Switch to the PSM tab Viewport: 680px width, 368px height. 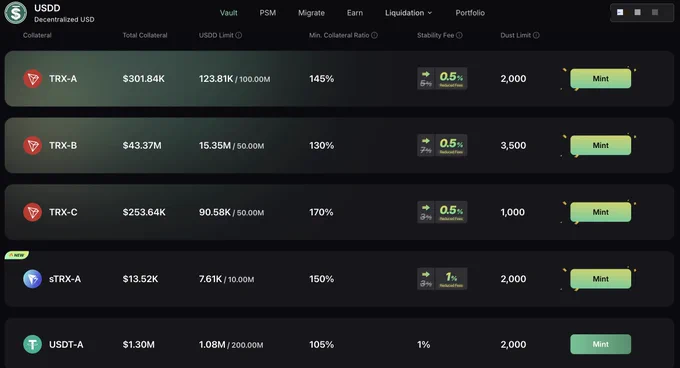268,13
